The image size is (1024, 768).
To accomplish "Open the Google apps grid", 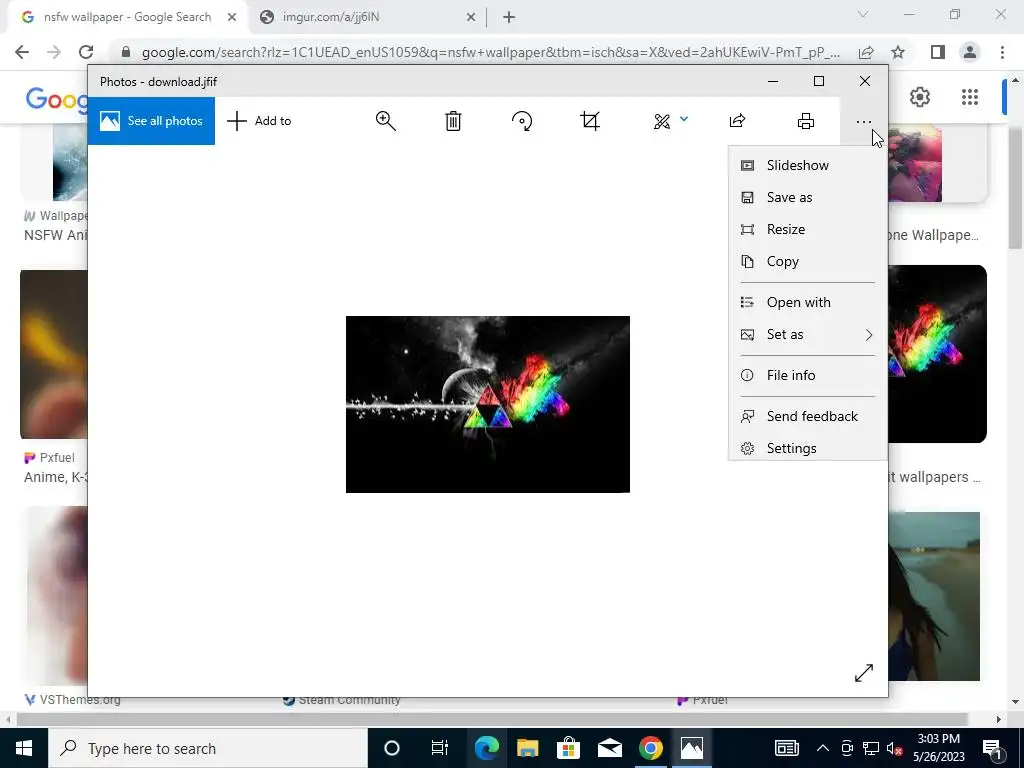I will point(970,97).
